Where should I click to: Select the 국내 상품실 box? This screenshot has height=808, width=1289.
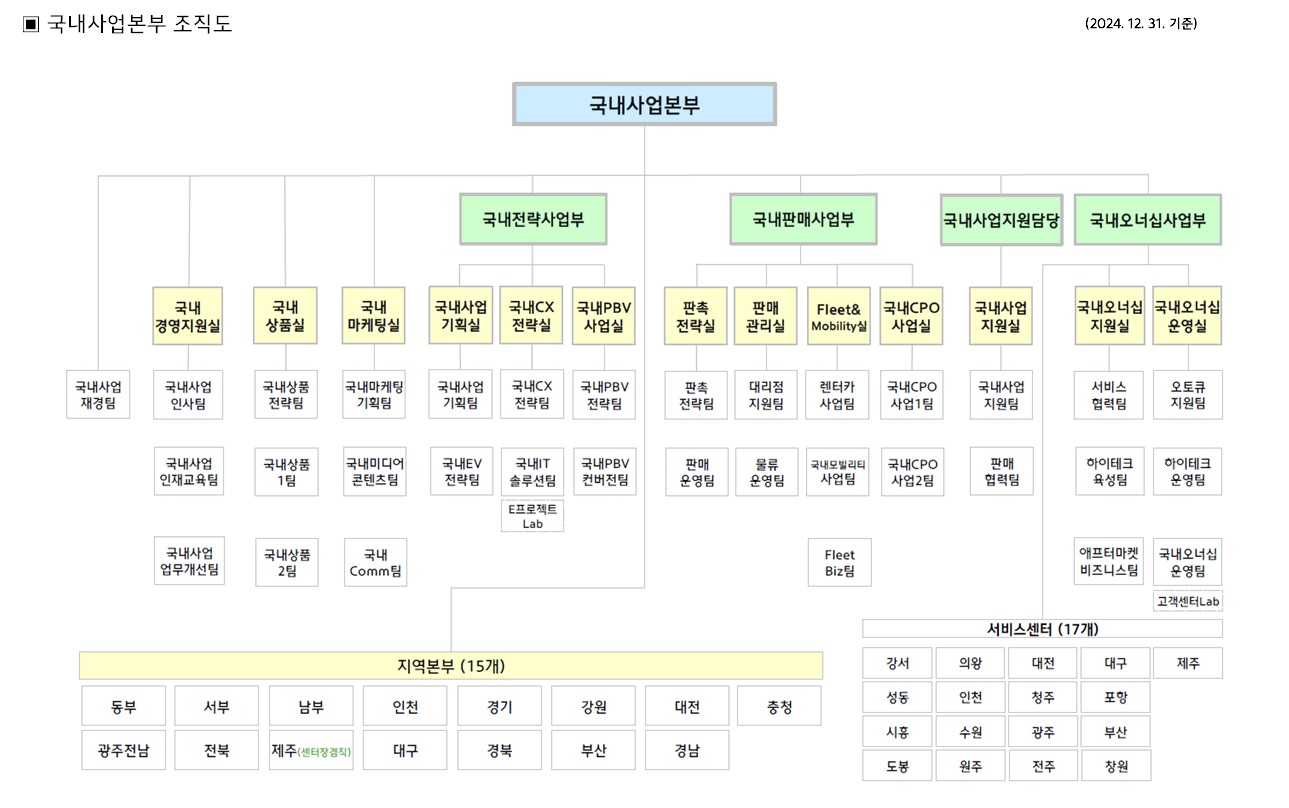coord(285,316)
